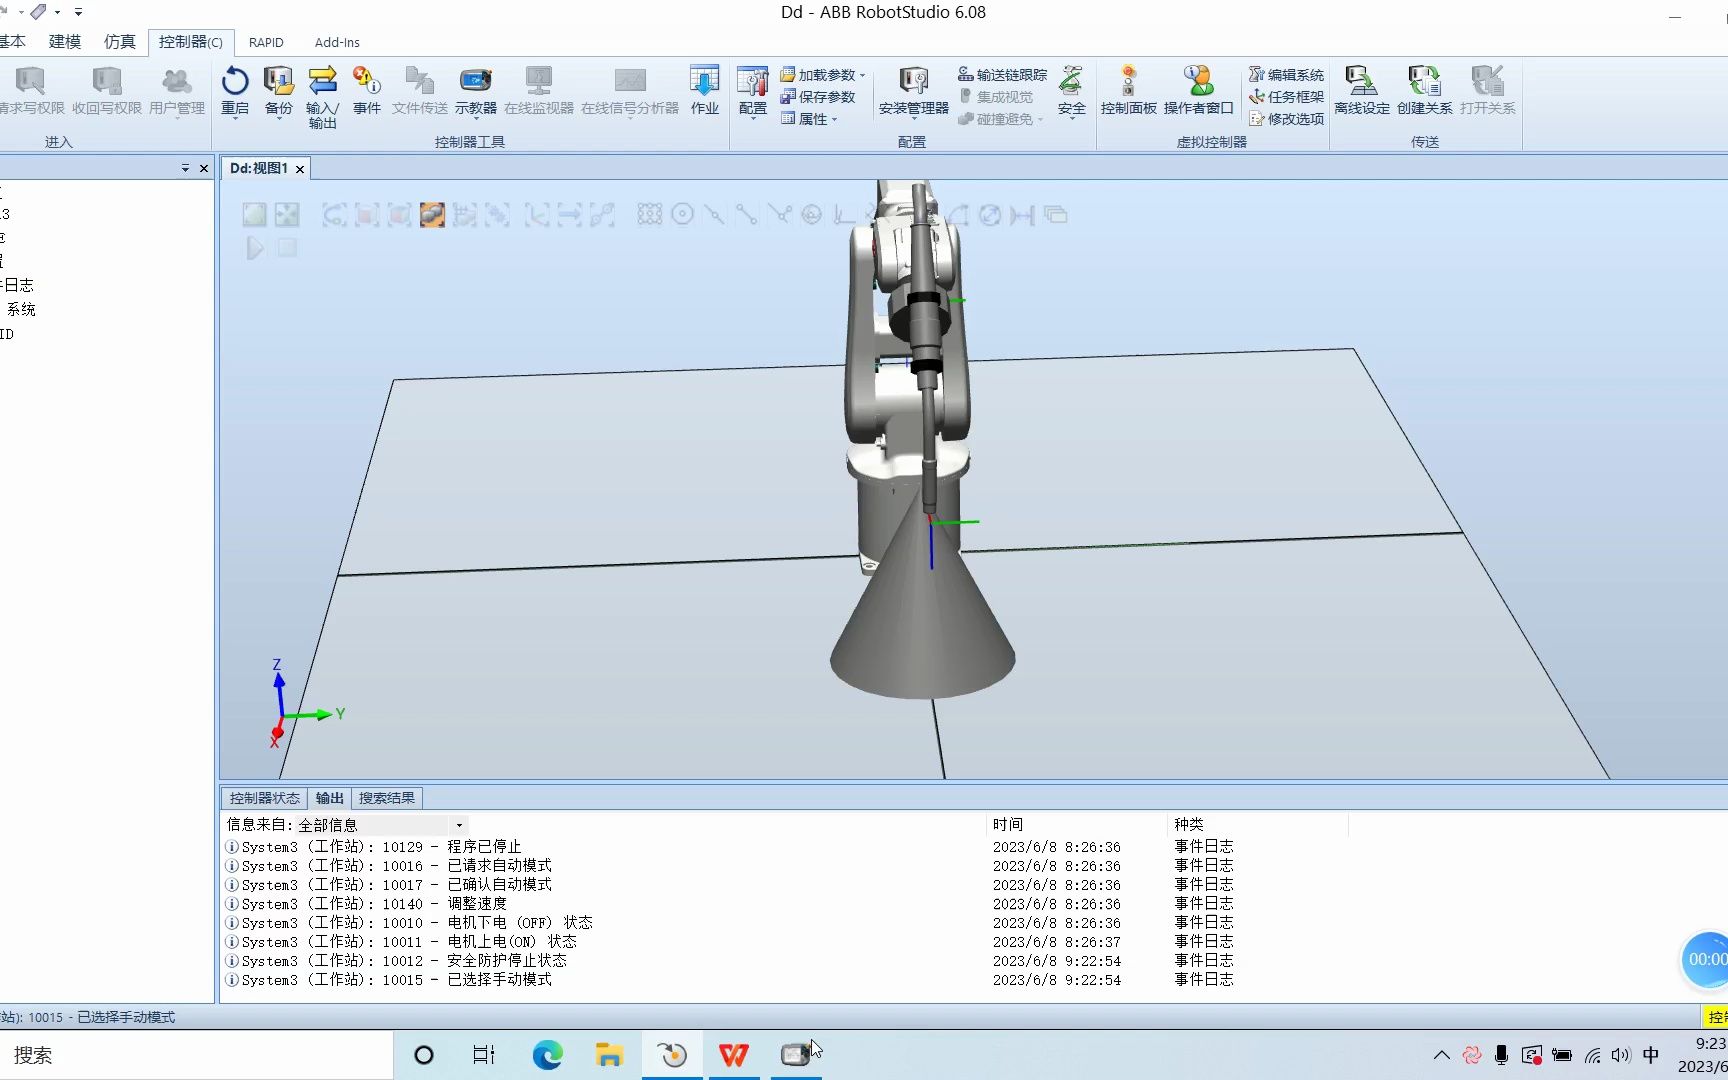Close the Dd:视图1 view tab
Viewport: 1728px width, 1080px height.
(299, 169)
